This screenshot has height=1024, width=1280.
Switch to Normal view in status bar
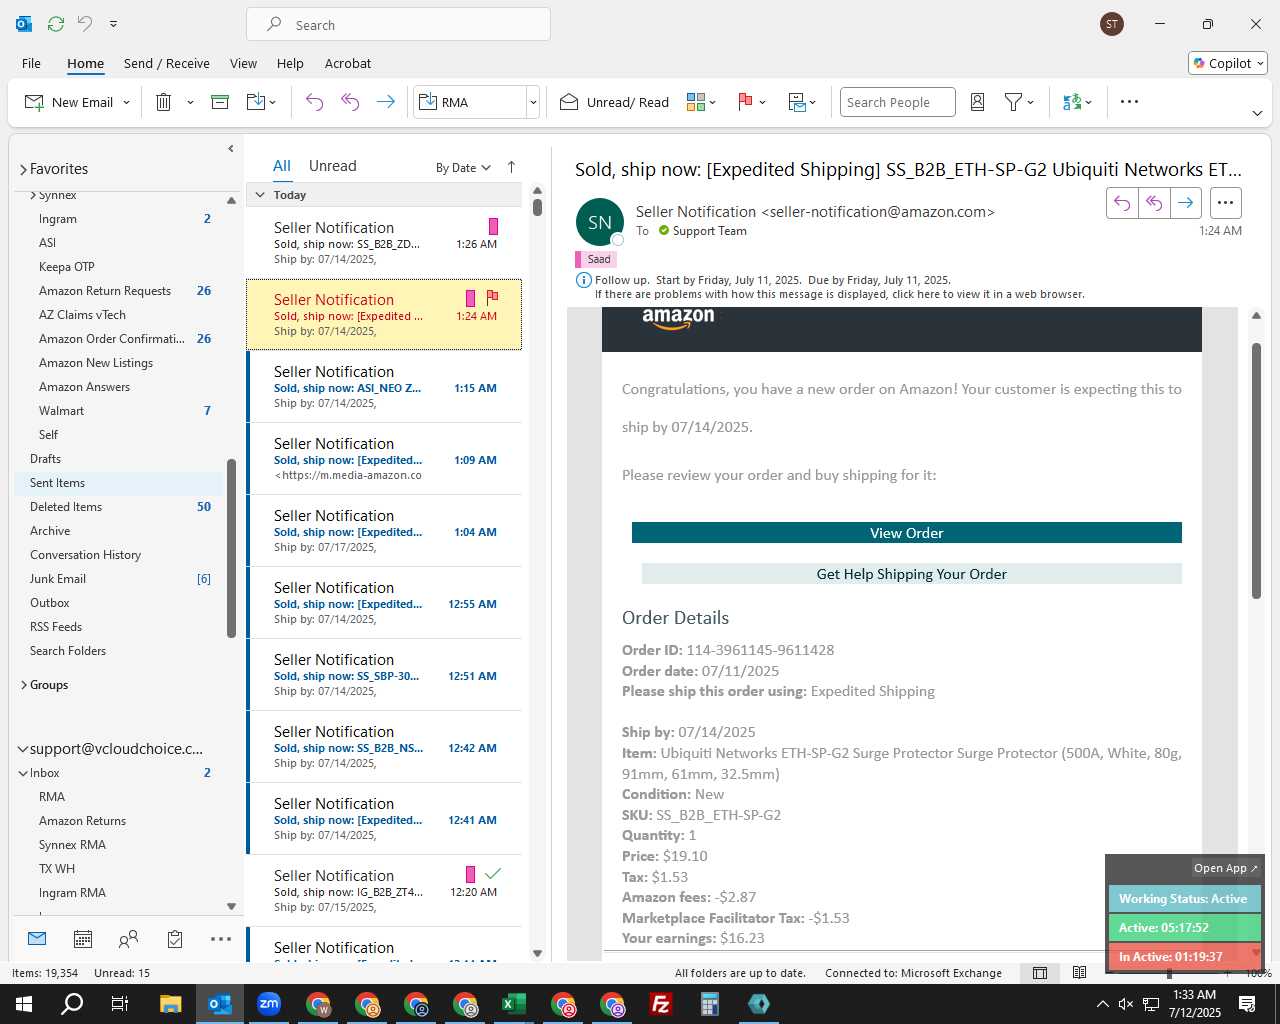pyautogui.click(x=1040, y=973)
